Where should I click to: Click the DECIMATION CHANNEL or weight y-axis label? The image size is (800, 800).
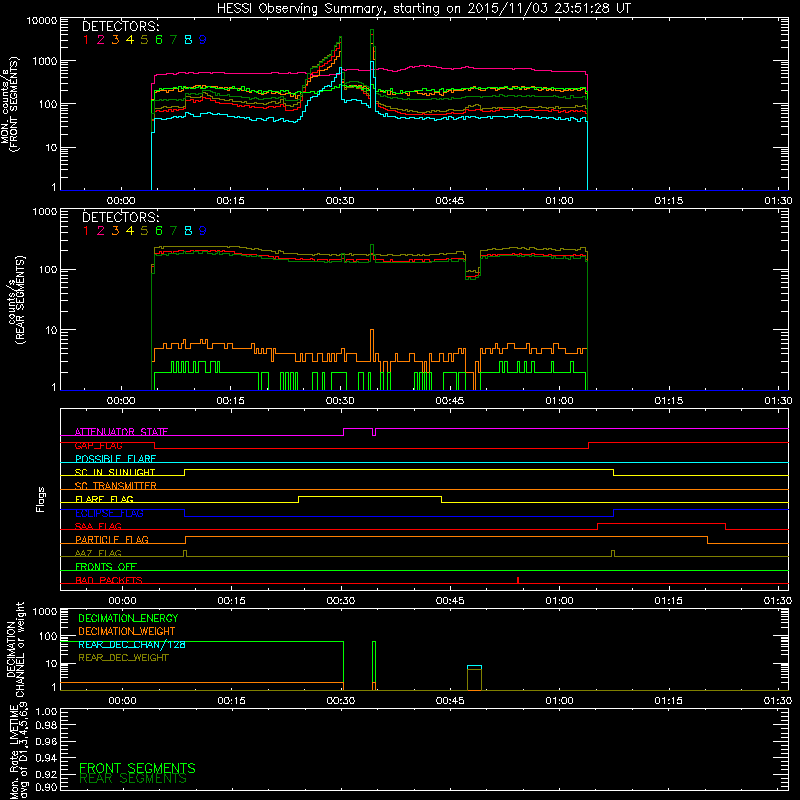click(x=15, y=649)
